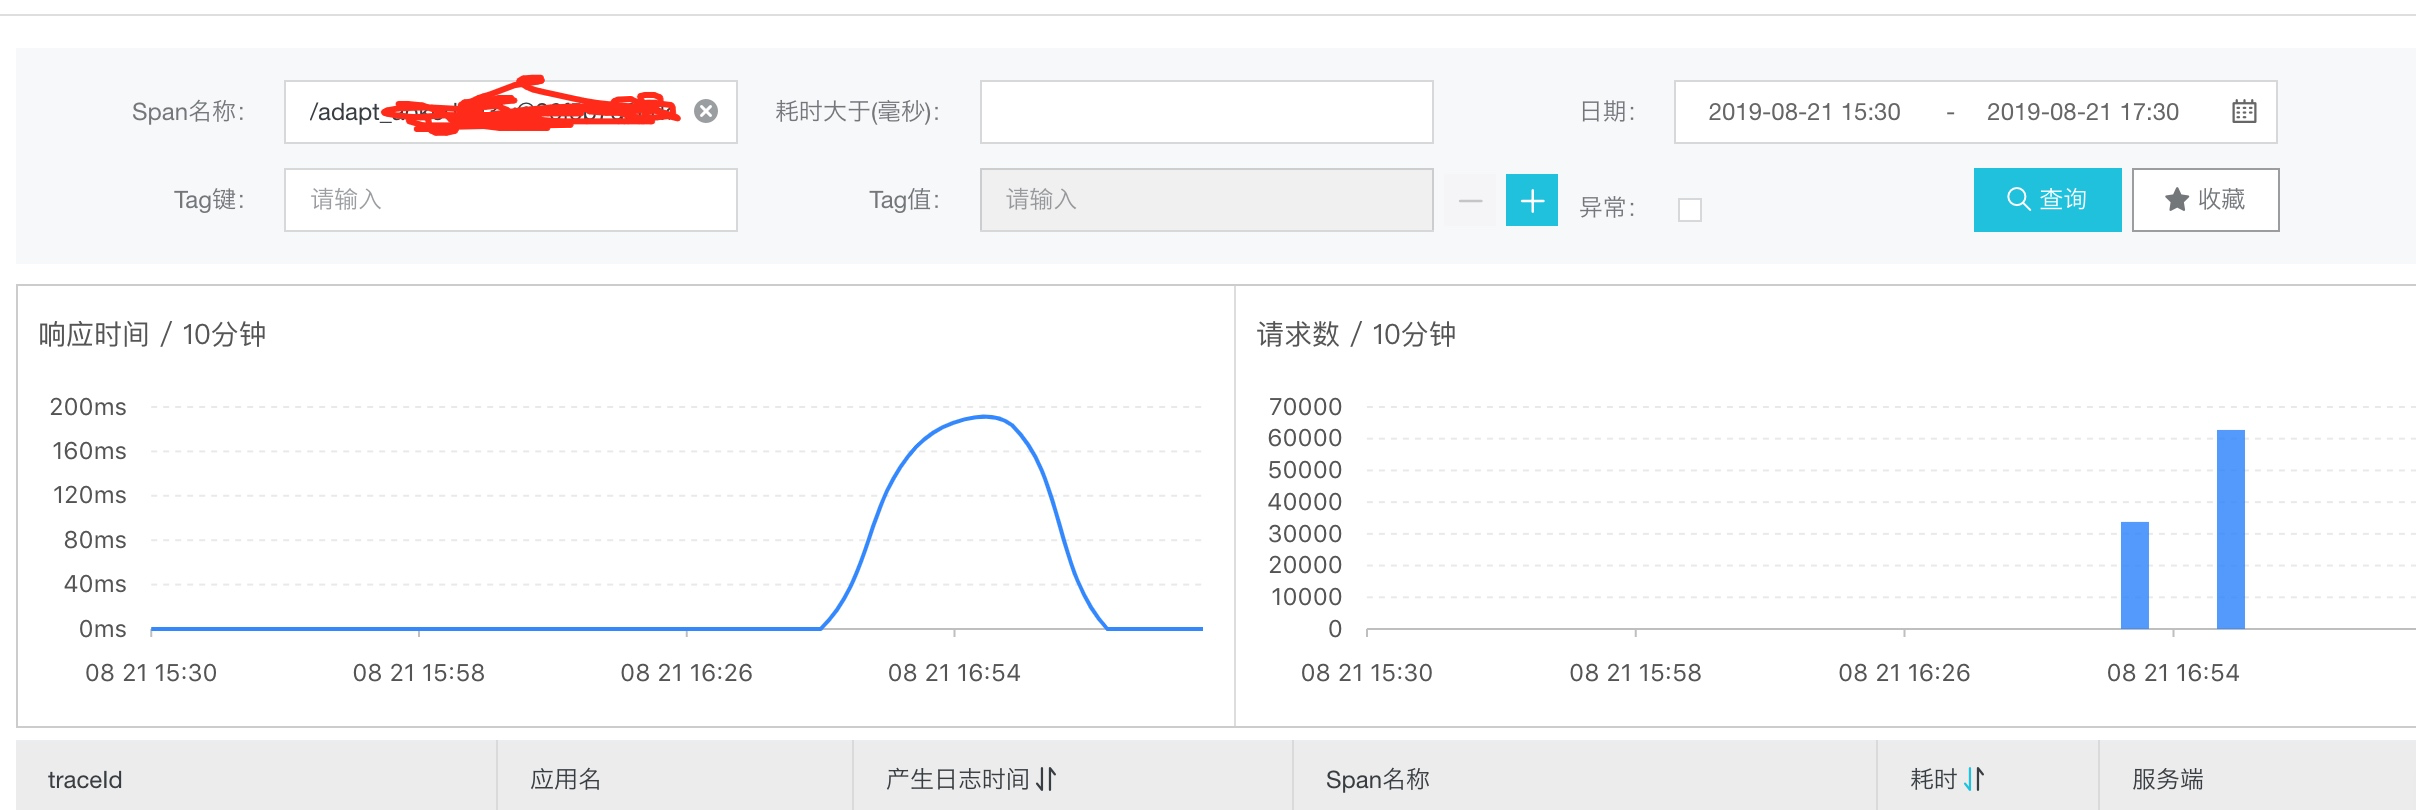The height and width of the screenshot is (810, 2416).
Task: Clear the Span名称 field with the X icon
Action: 706,111
